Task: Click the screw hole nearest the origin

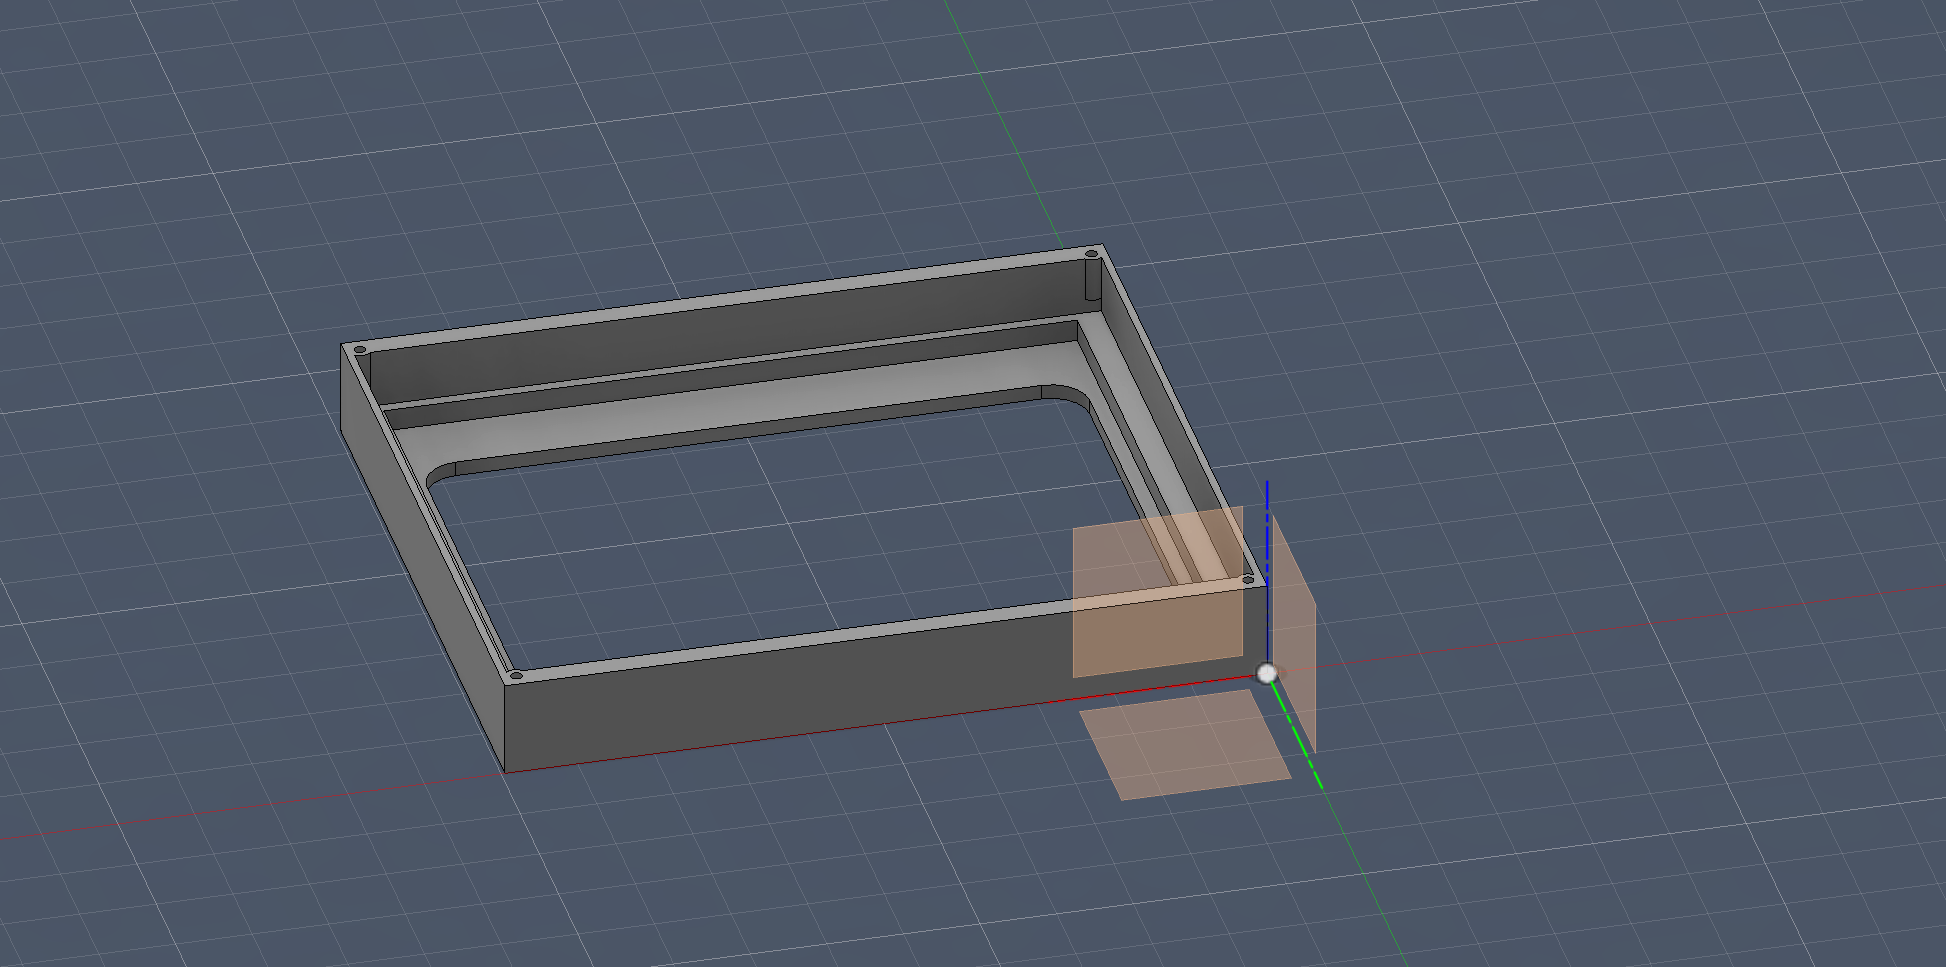Action: tap(1247, 580)
